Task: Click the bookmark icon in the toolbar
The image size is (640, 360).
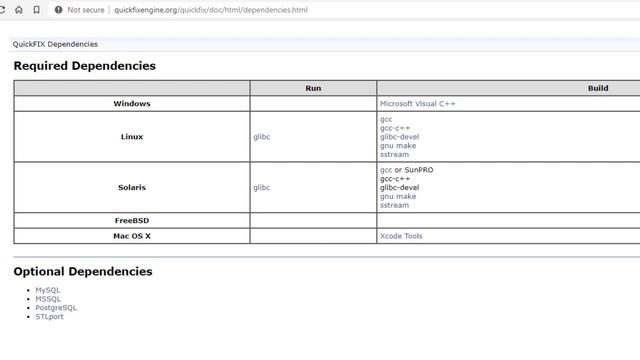Action: (37, 10)
